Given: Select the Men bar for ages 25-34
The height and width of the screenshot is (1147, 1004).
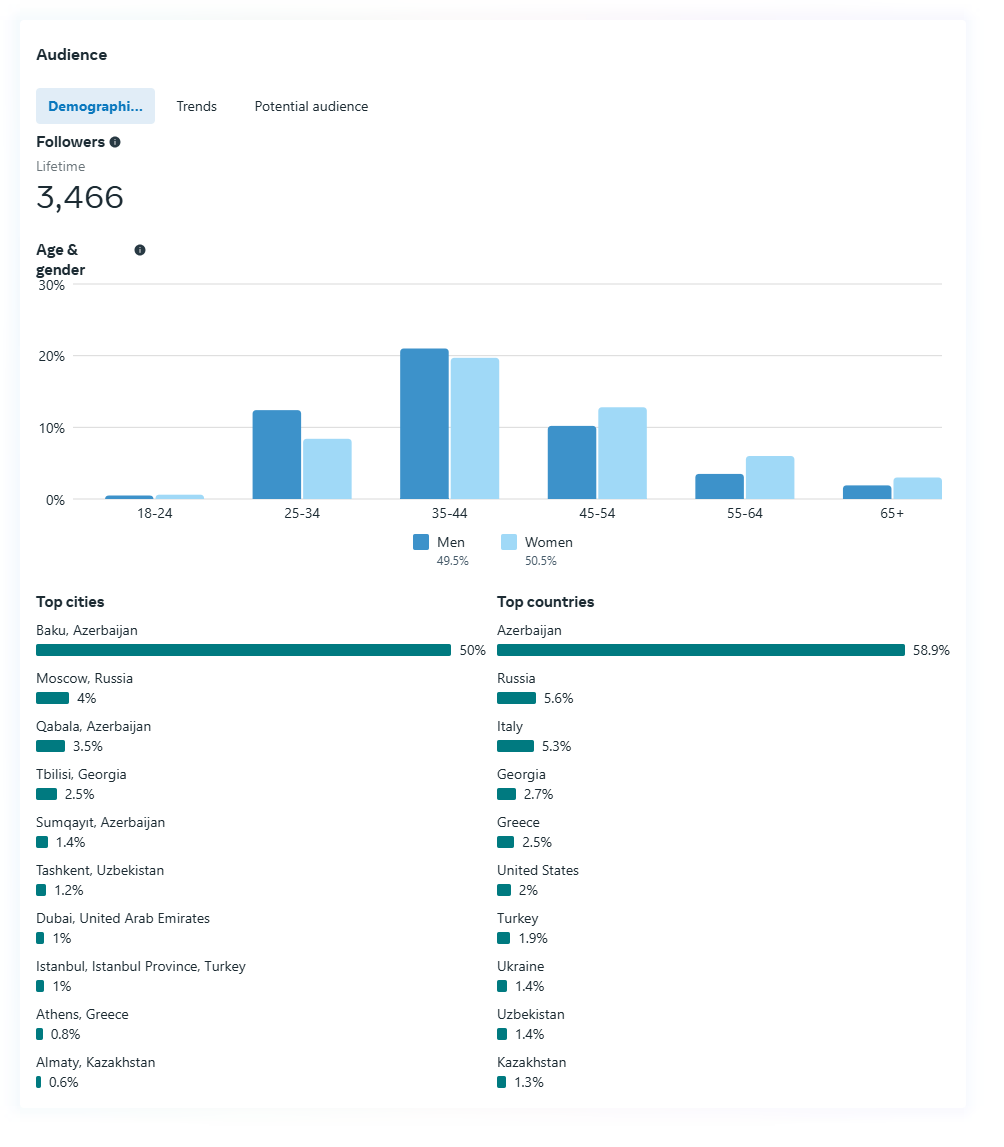Looking at the screenshot, I should point(277,455).
